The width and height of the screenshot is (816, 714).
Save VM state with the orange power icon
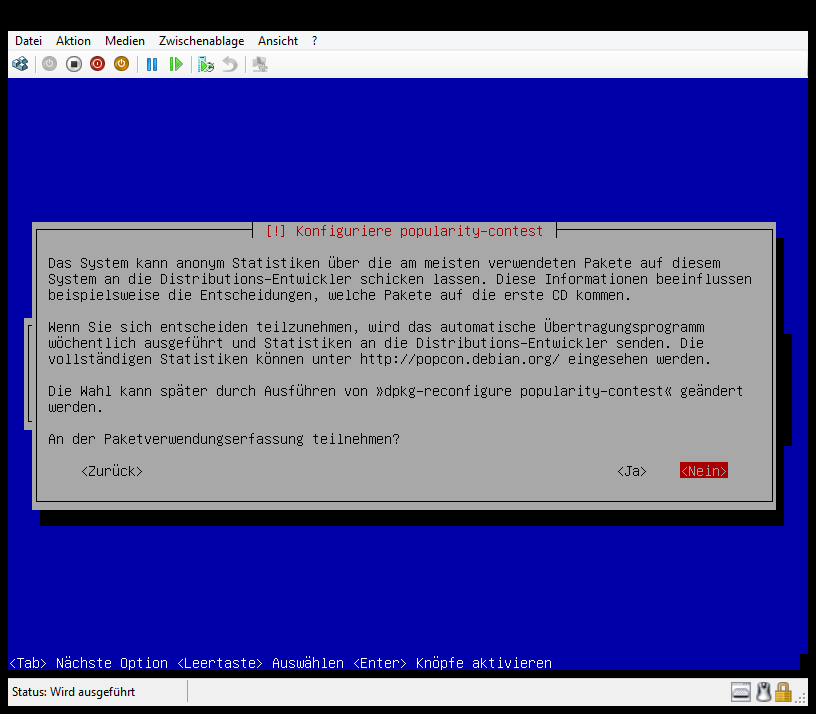[x=121, y=65]
